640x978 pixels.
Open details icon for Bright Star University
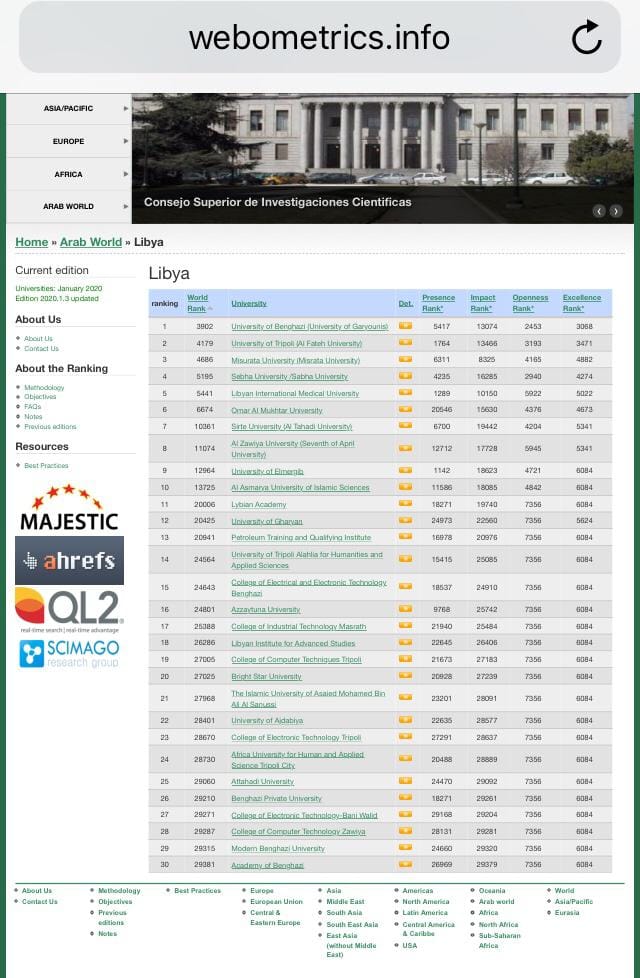[x=405, y=675]
